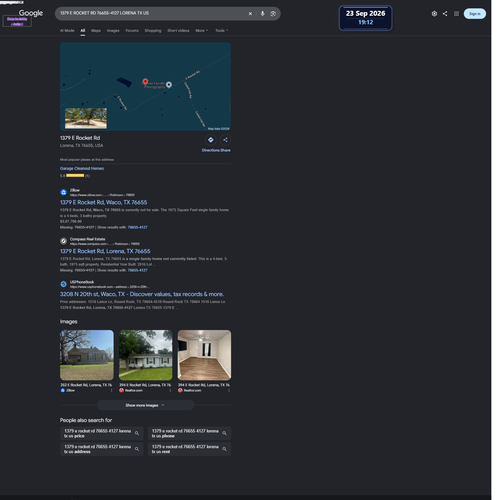Switch to the Shopping tab
This screenshot has width=497, height=500.
153,30
